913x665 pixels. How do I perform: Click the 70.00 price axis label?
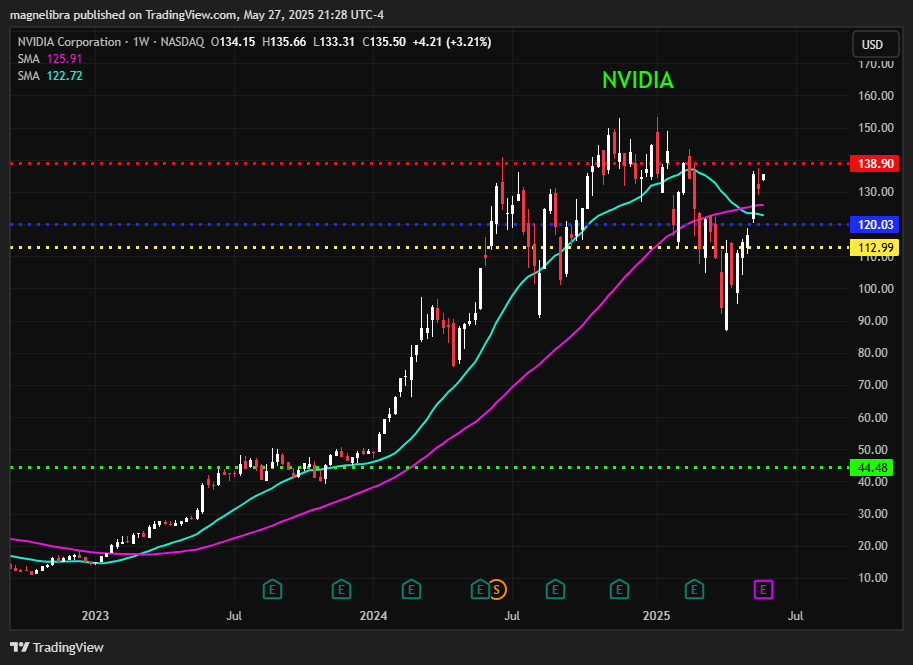[873, 385]
